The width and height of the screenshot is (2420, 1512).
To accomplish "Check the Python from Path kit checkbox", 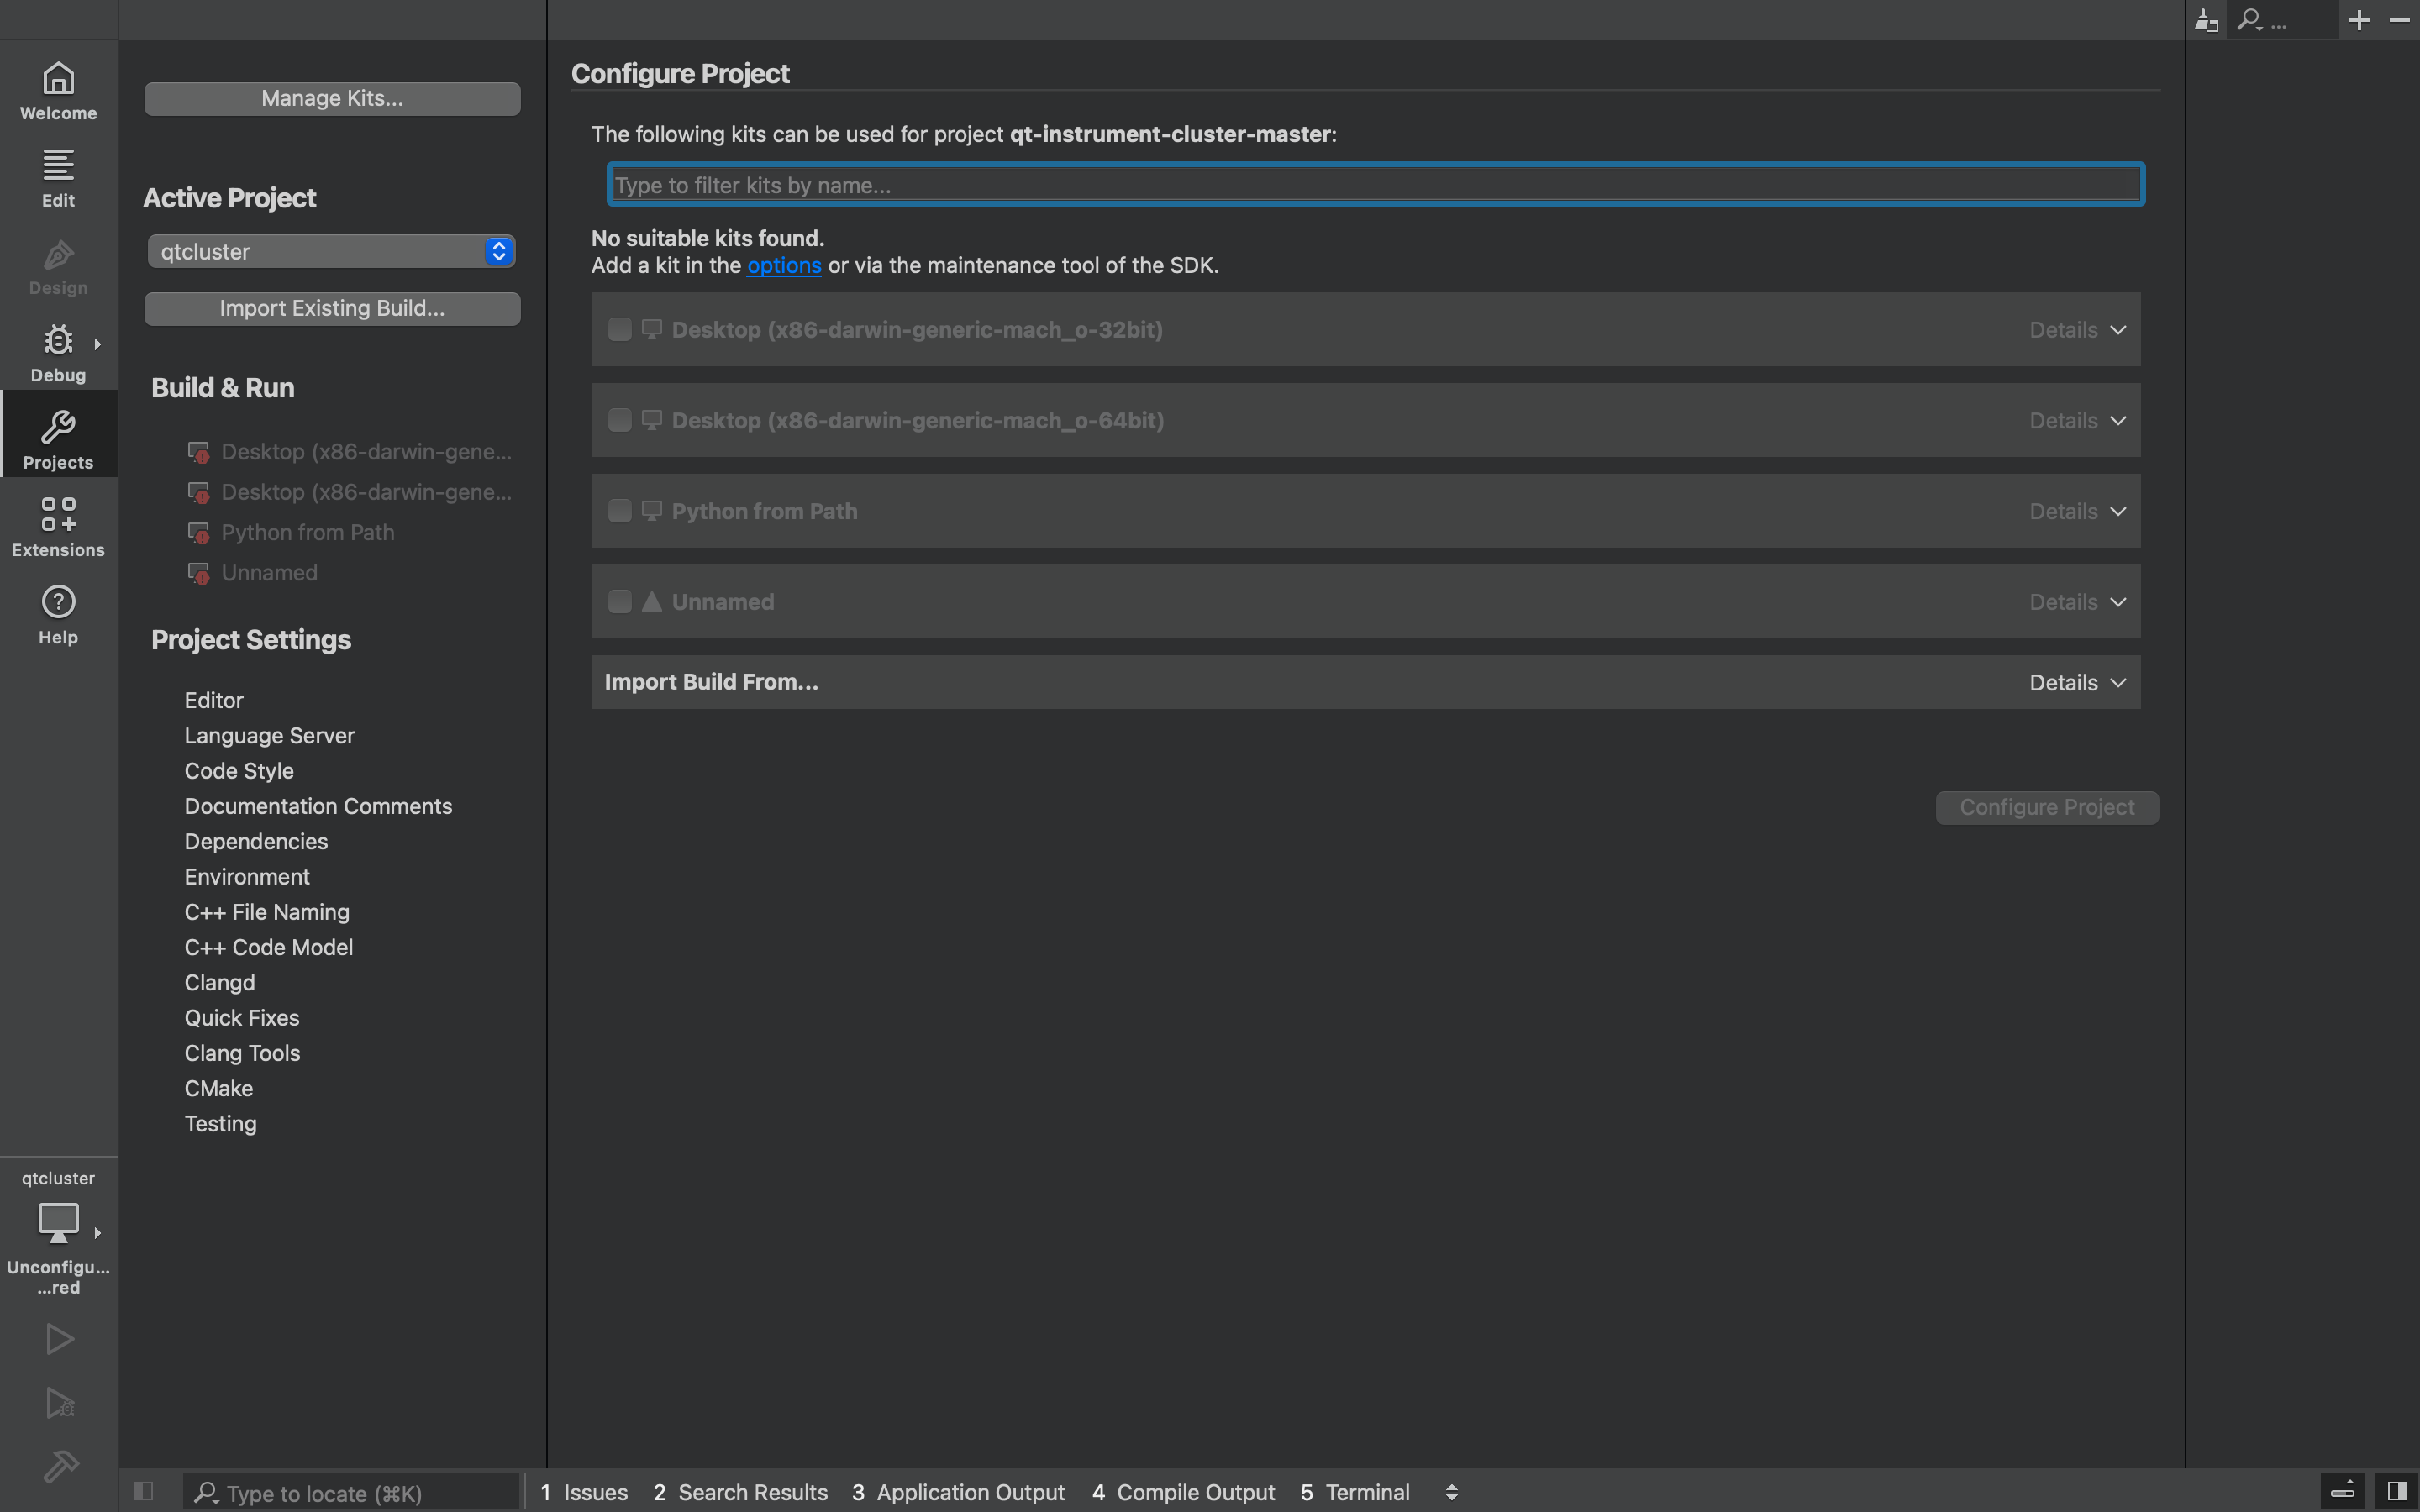I will 619,511.
